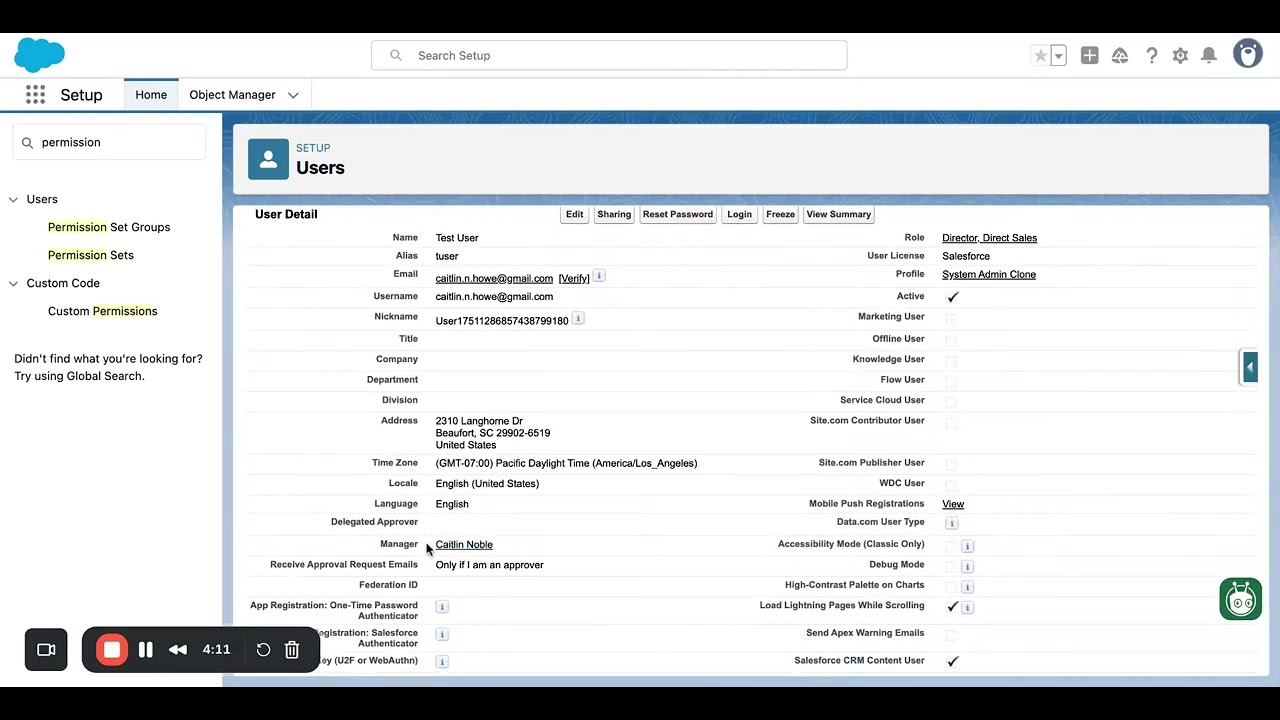Open the Notifications bell icon
The width and height of the screenshot is (1280, 720).
tap(1209, 56)
